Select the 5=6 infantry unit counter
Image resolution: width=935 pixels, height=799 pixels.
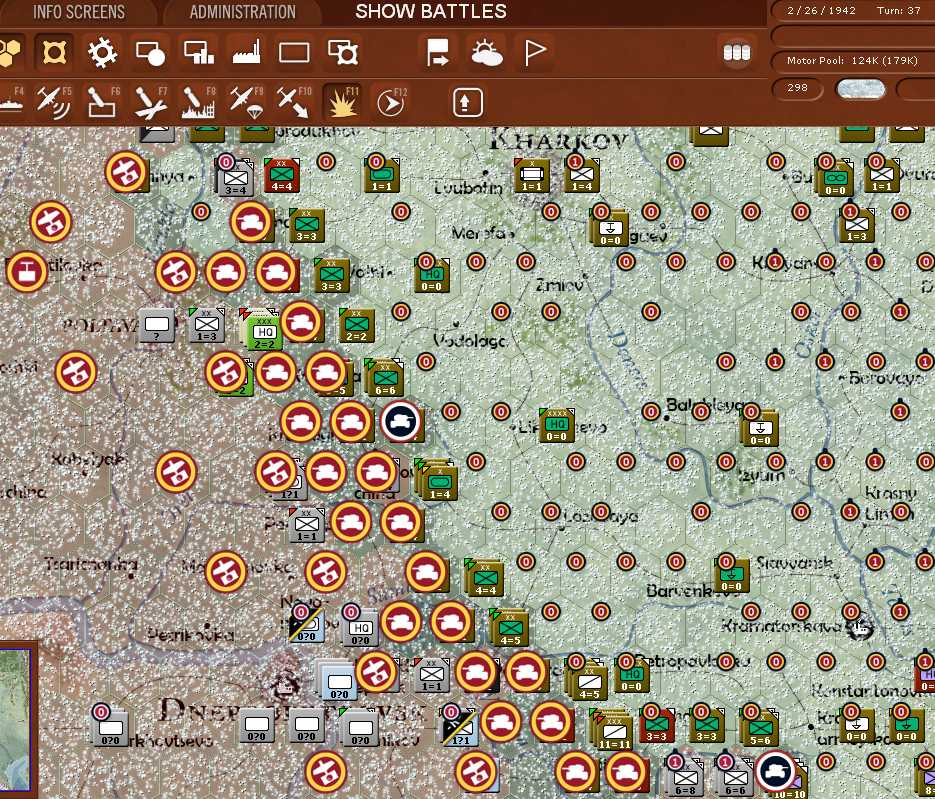[760, 729]
